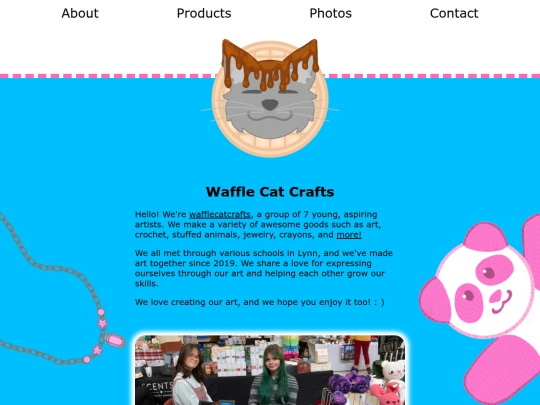
Task: Click the Waffle Cat Crafts heading
Action: pyautogui.click(x=270, y=192)
